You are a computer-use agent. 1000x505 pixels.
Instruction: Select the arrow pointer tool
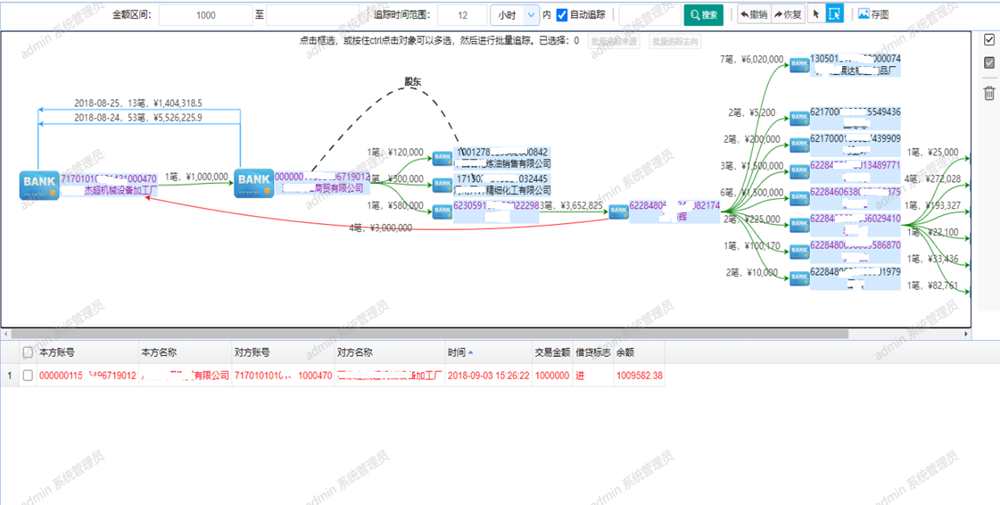tap(816, 15)
